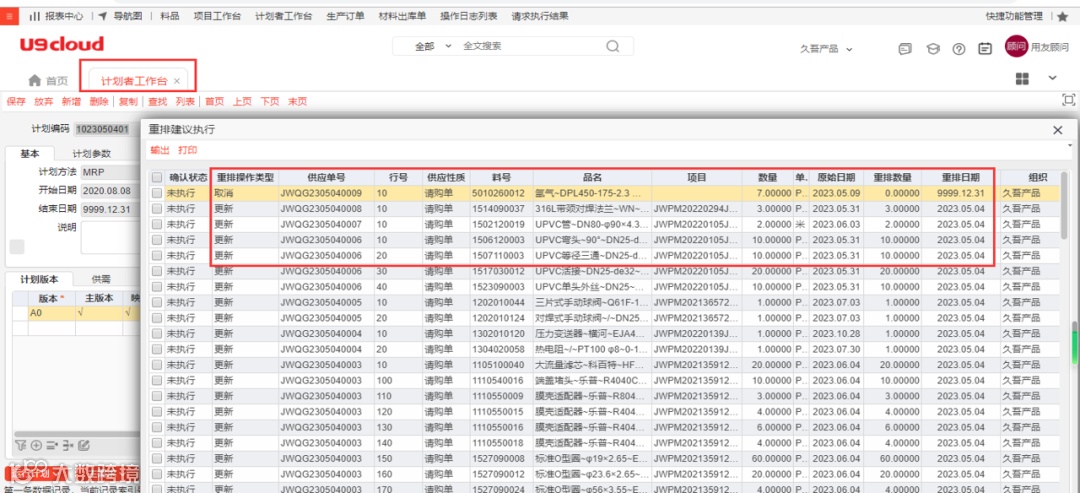
Task: Click the search magnifier icon
Action: (x=612, y=46)
